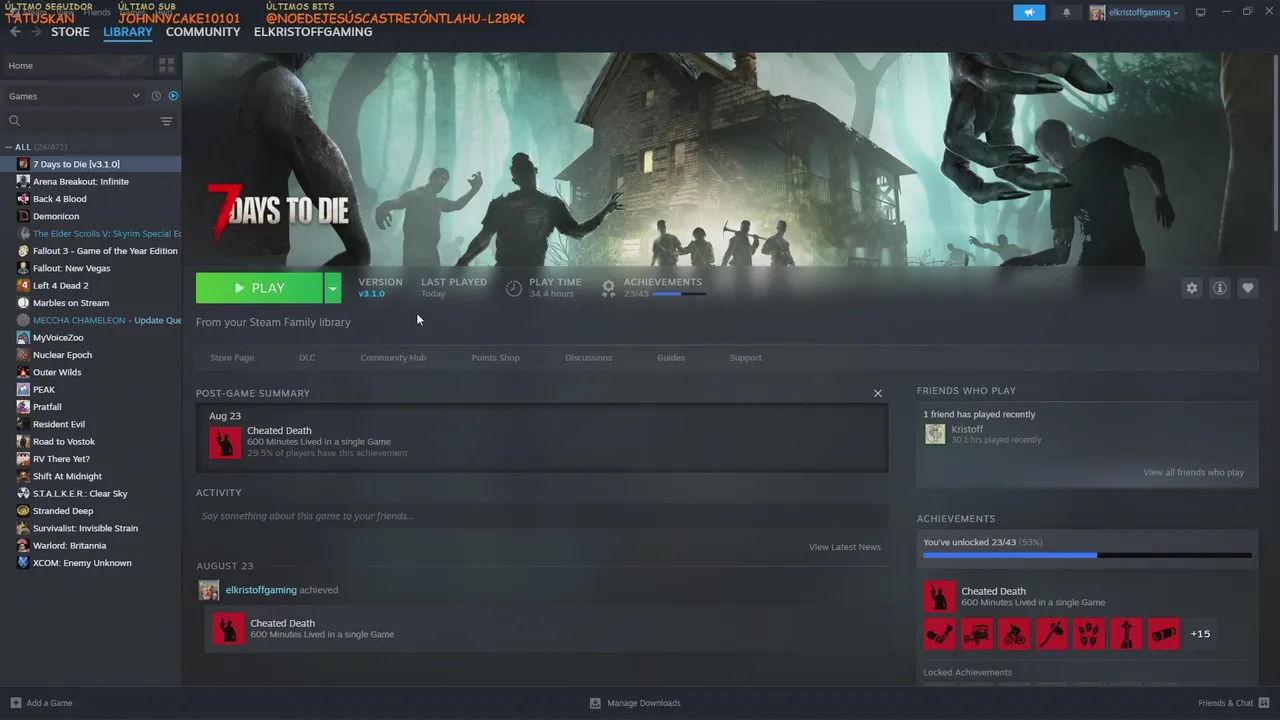Click the bedroll achievement icon
The height and width of the screenshot is (720, 1280).
click(1164, 634)
